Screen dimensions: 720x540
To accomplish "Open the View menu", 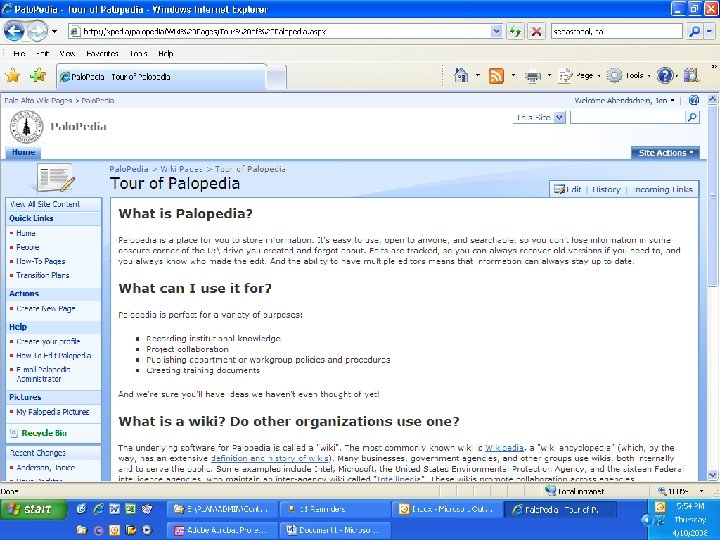I will pyautogui.click(x=67, y=54).
